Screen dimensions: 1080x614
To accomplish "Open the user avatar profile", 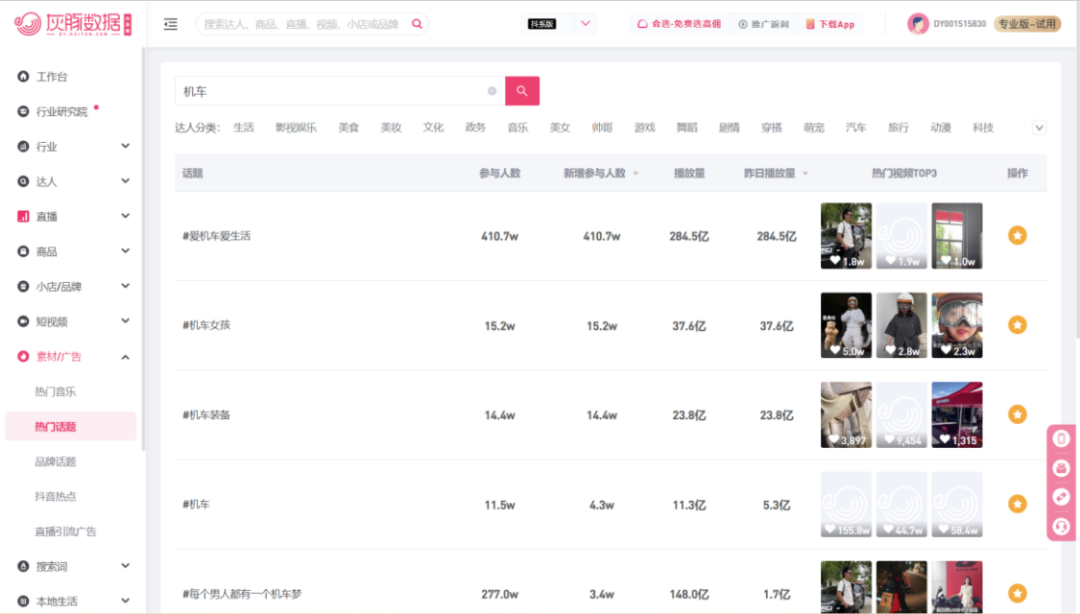I will (917, 23).
